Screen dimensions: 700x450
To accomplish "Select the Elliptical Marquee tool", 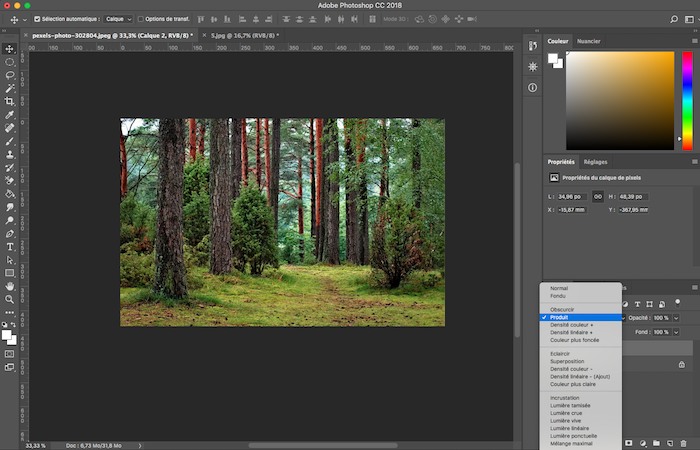I will (x=9, y=62).
